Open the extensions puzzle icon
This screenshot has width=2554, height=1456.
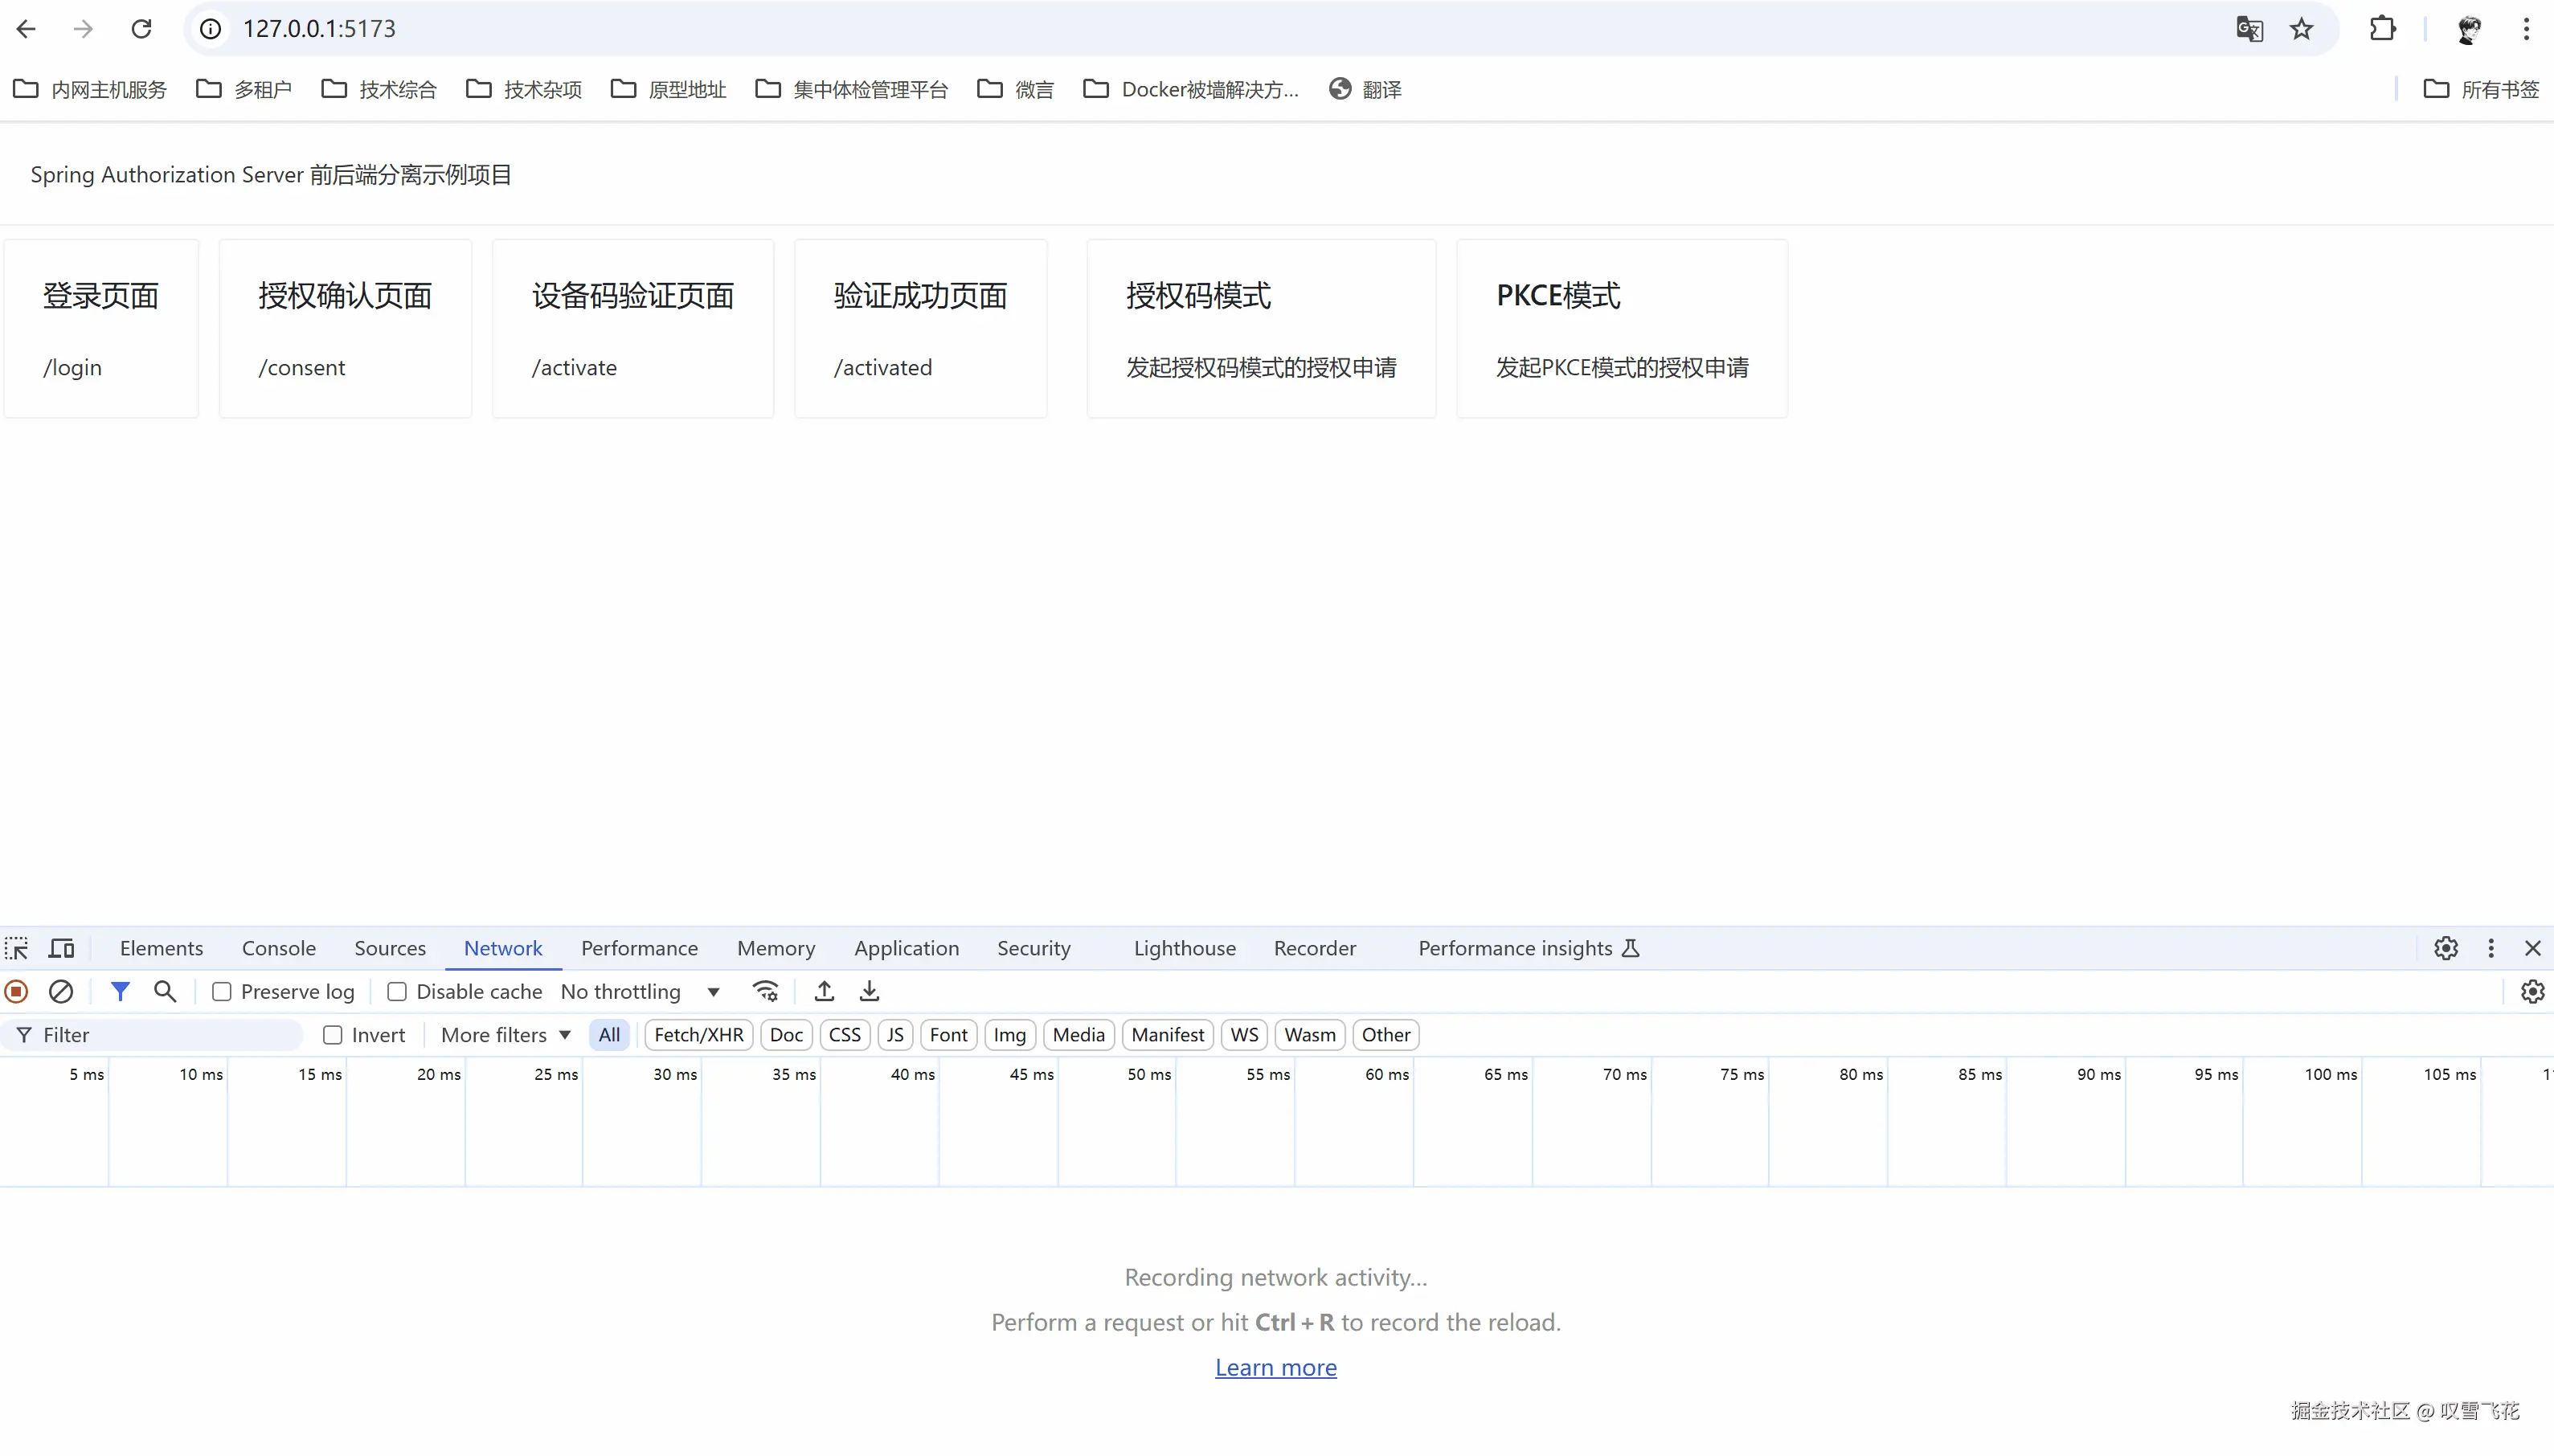click(x=2383, y=29)
